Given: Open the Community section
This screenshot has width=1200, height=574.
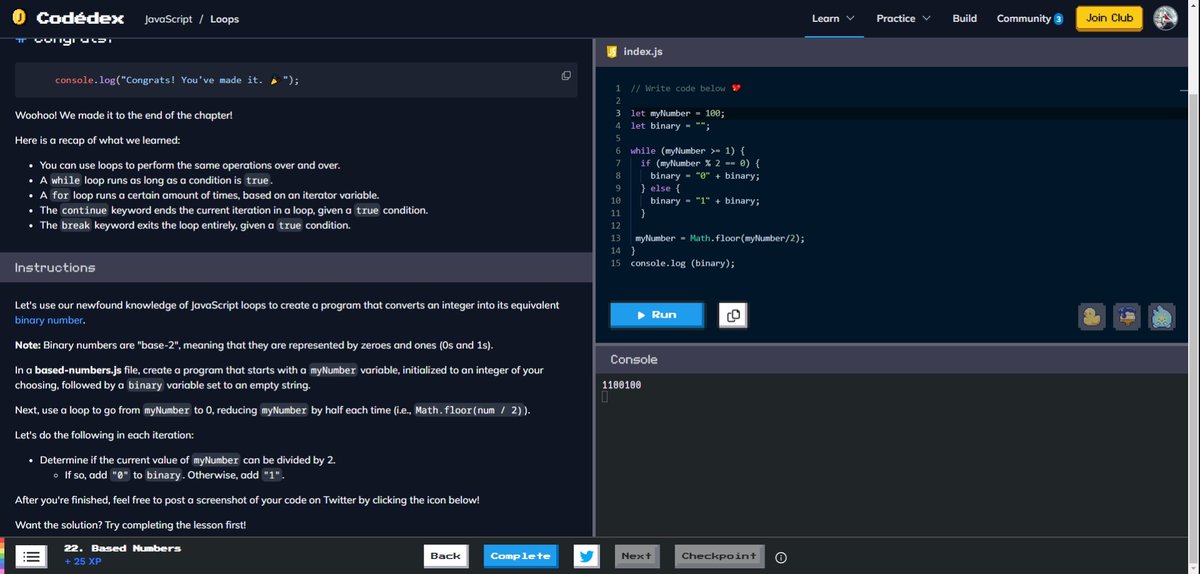Looking at the screenshot, I should tap(1024, 18).
